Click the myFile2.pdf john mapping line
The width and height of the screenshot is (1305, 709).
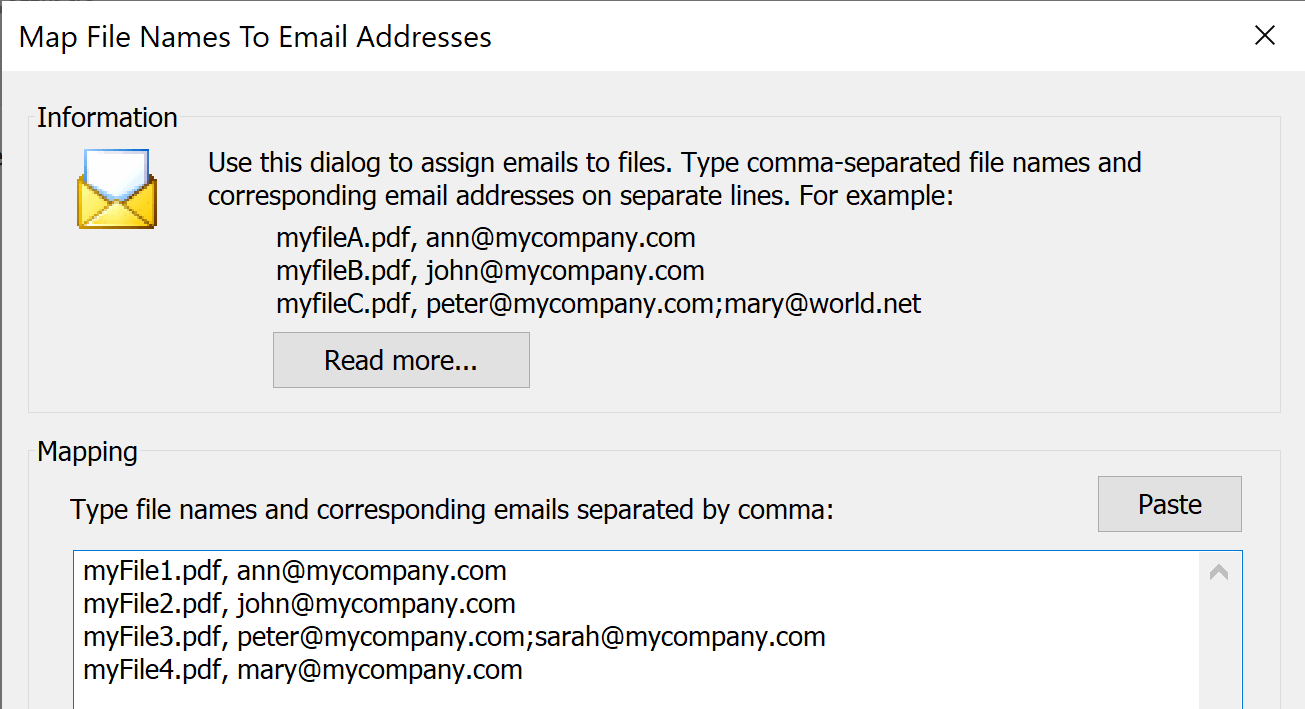[299, 604]
